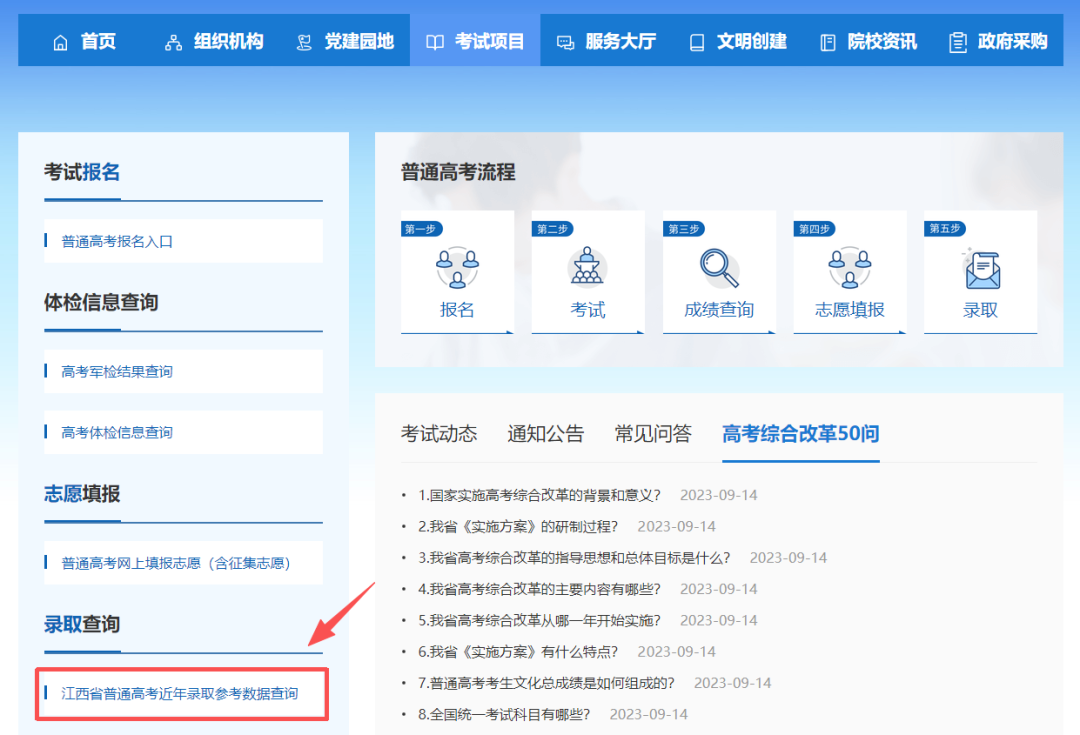Viewport: 1080px width, 735px height.
Task: Click the 第四步 step badge
Action: [x=814, y=229]
